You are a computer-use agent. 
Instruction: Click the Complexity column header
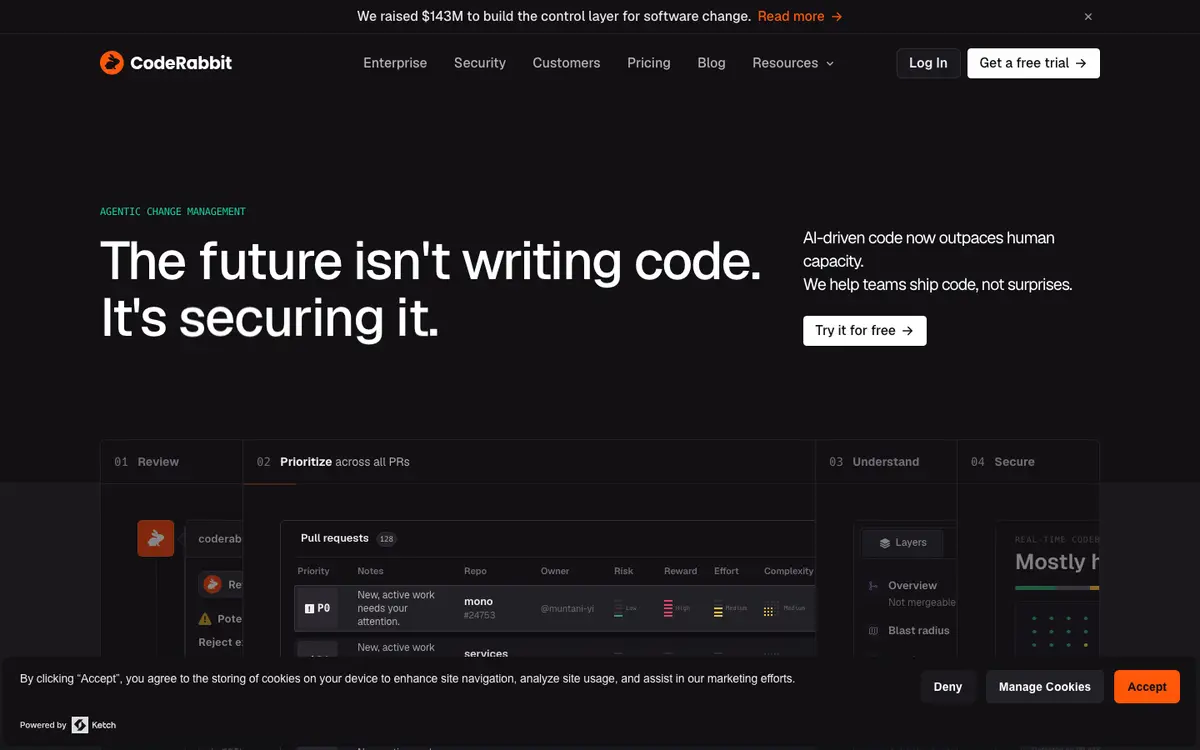click(789, 571)
